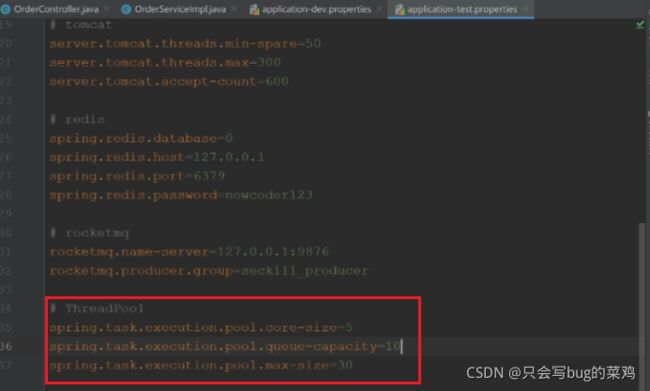Viewport: 650px width, 391px height.
Task: Close the OrderServiceImpl.java tab
Action: [x=234, y=9]
